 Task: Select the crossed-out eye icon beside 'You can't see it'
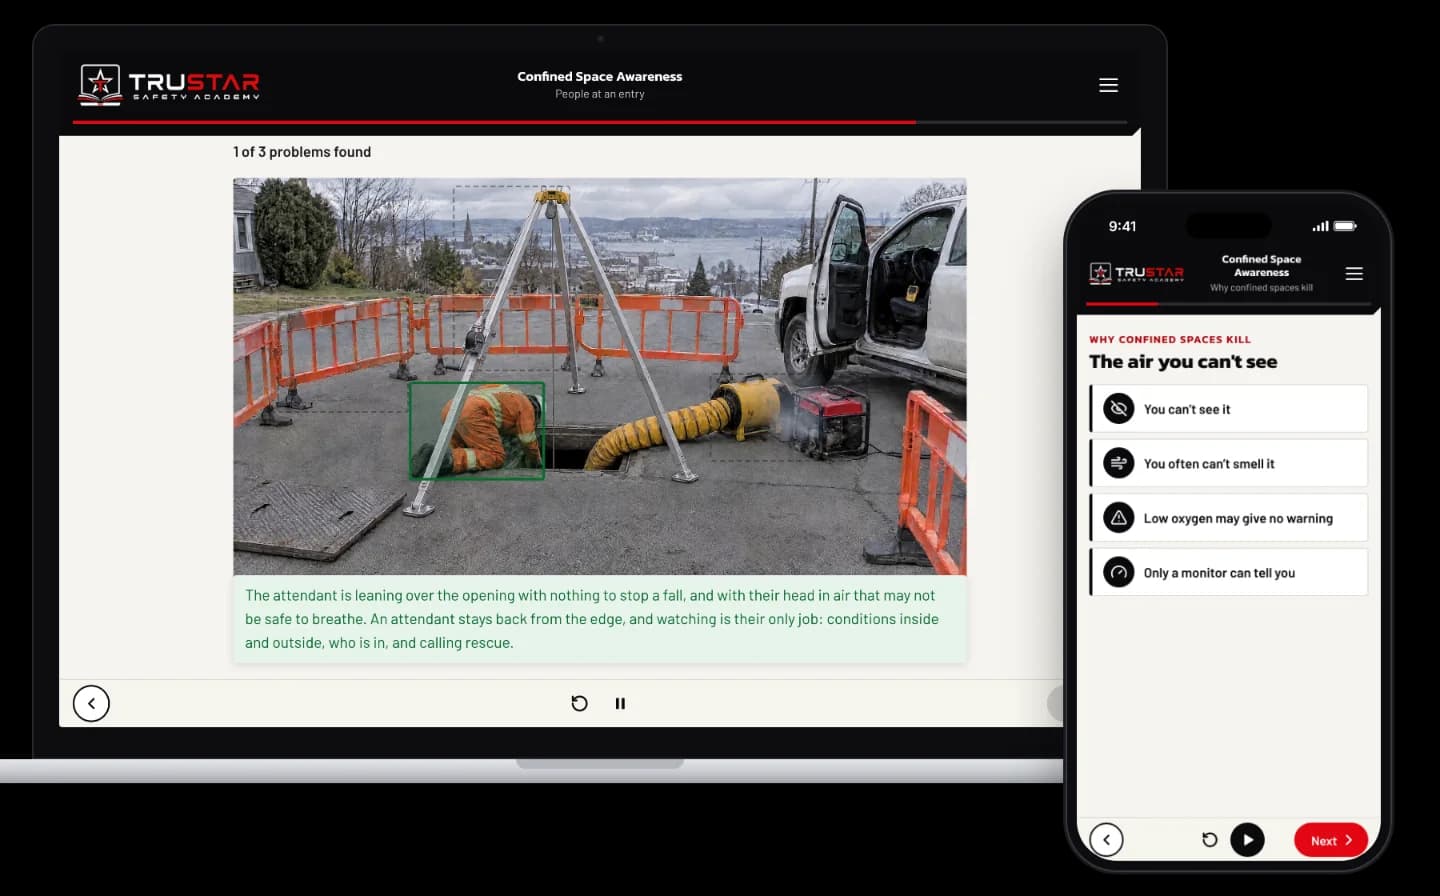pos(1119,409)
